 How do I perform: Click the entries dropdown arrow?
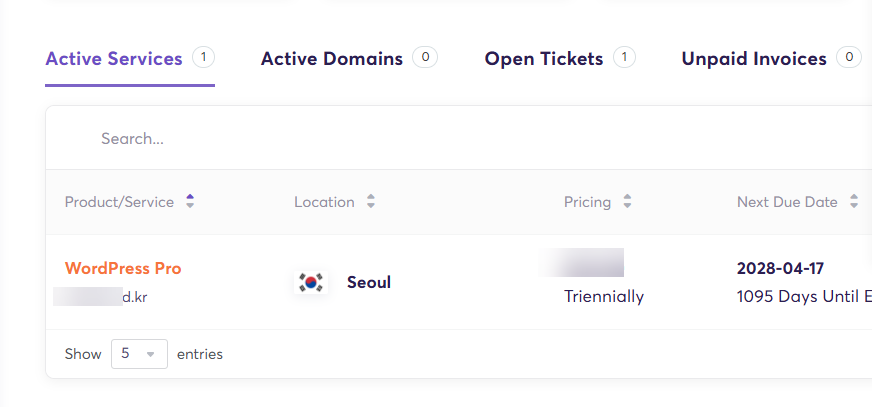click(x=150, y=354)
